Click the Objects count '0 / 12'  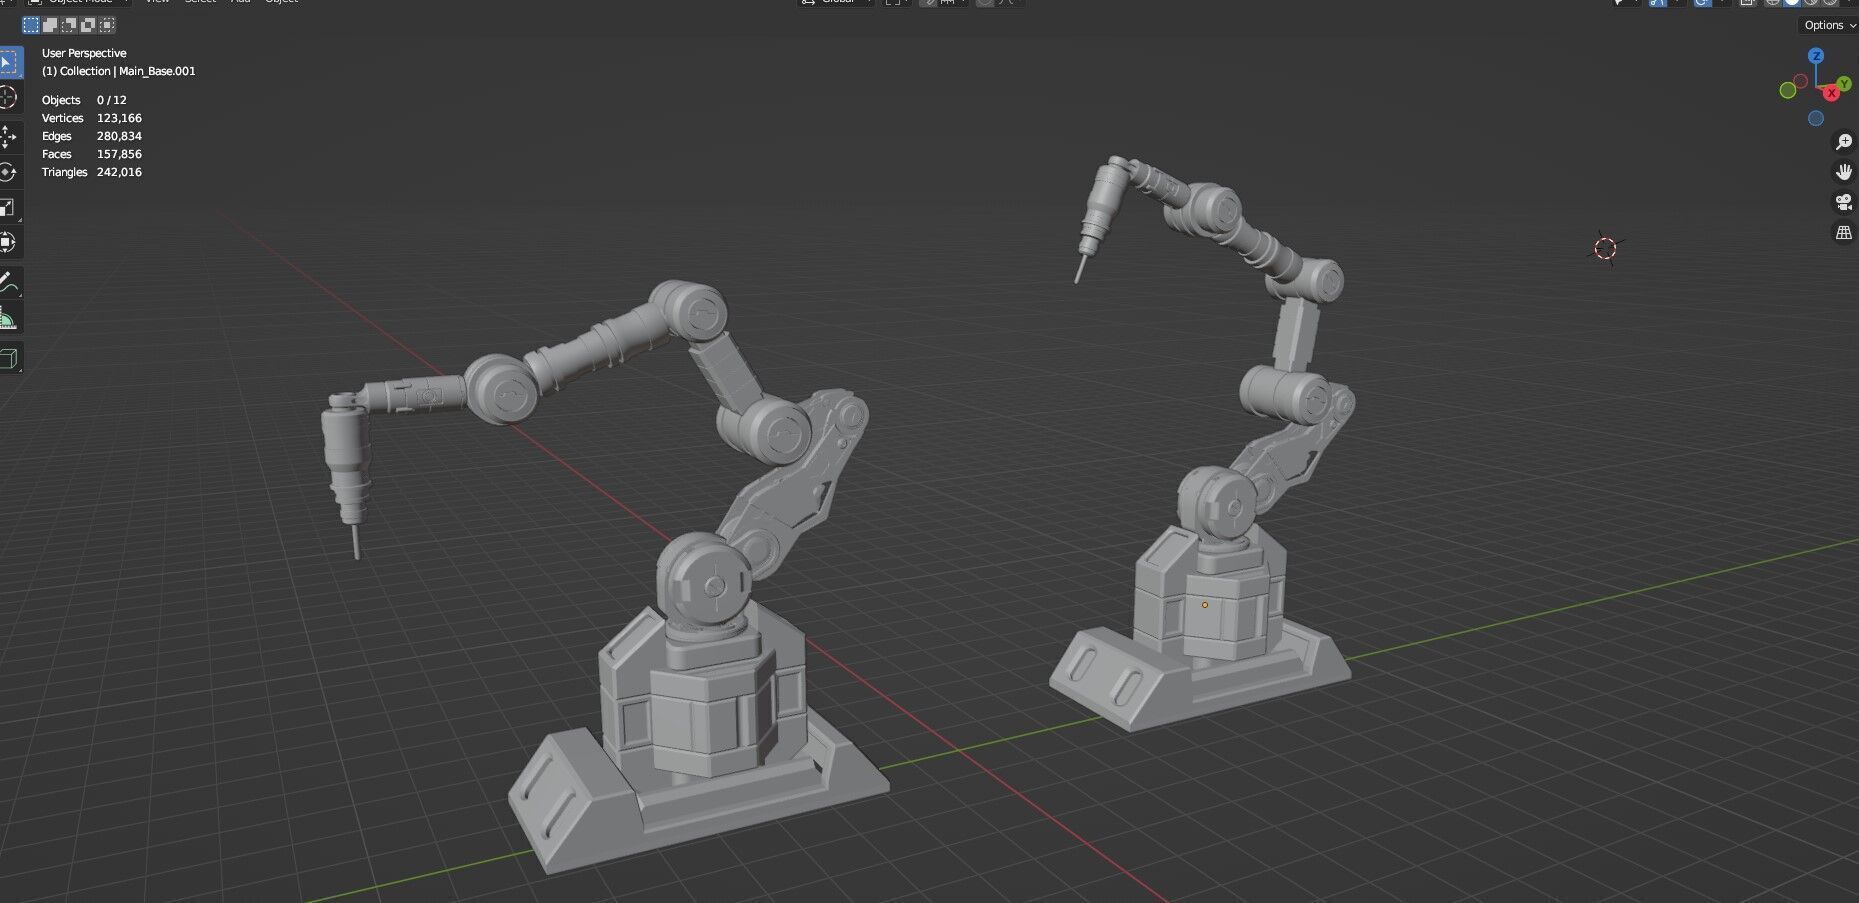tap(112, 100)
